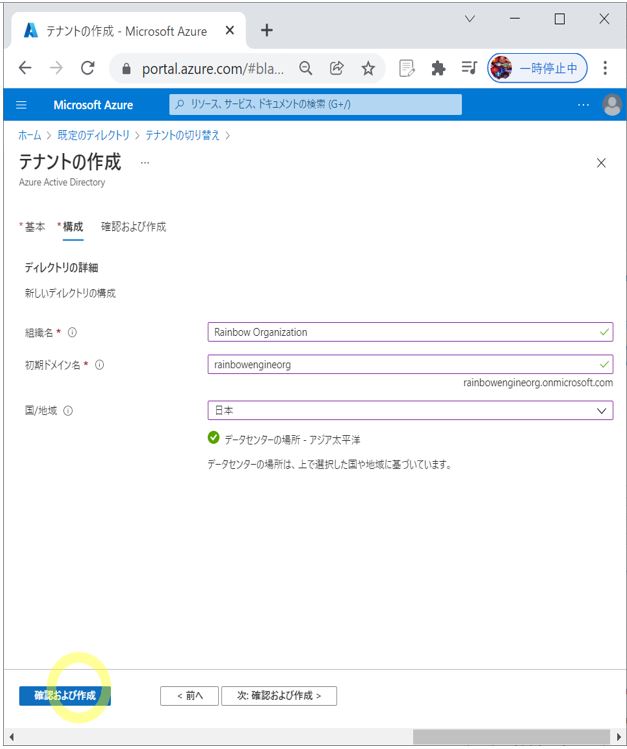Image resolution: width=627 pixels, height=749 pixels.
Task: Click the ホーム breadcrumb link
Action: [x=30, y=135]
